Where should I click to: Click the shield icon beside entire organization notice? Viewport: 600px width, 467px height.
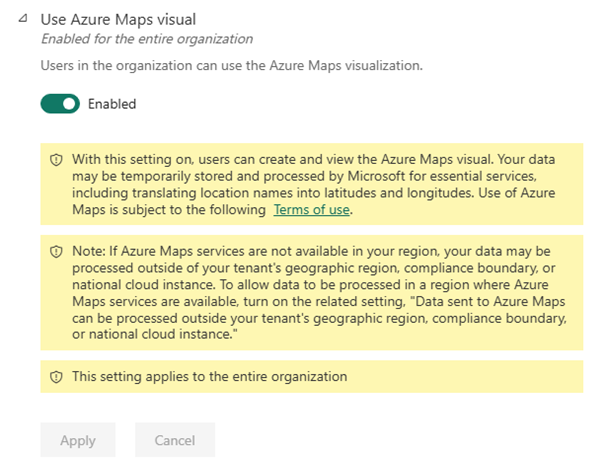click(x=57, y=376)
